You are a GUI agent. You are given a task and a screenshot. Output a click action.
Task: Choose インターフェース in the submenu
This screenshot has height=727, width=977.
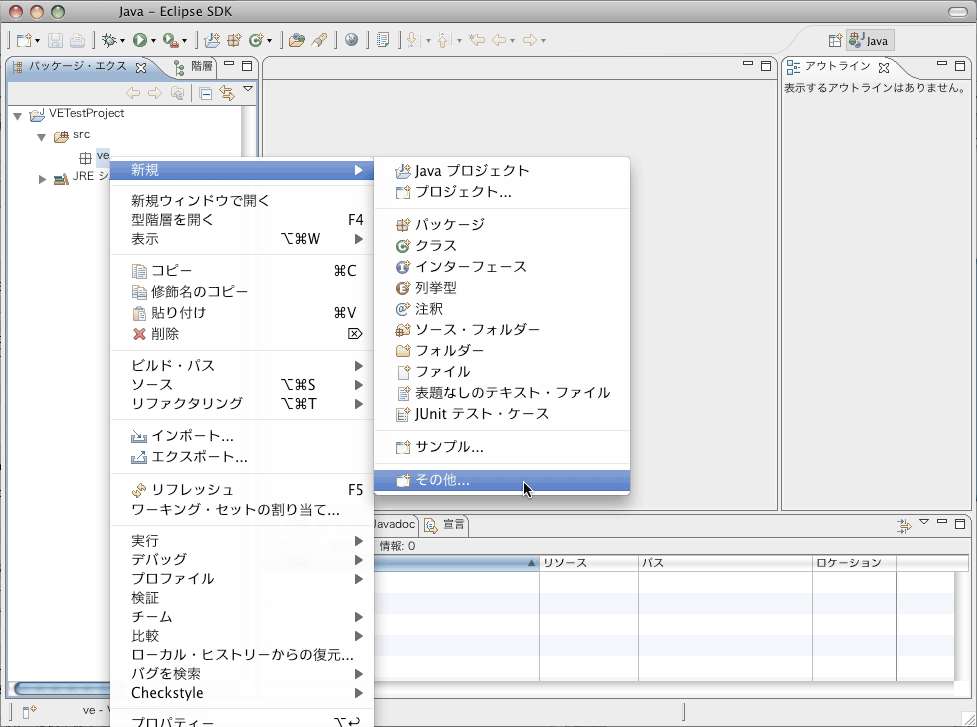point(502,267)
